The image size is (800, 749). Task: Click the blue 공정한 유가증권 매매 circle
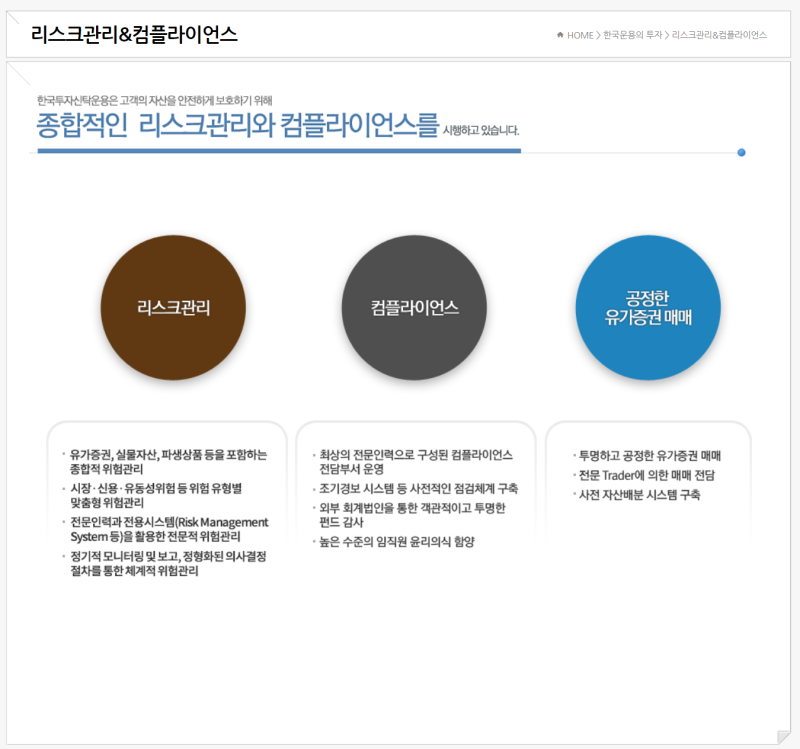click(x=648, y=307)
